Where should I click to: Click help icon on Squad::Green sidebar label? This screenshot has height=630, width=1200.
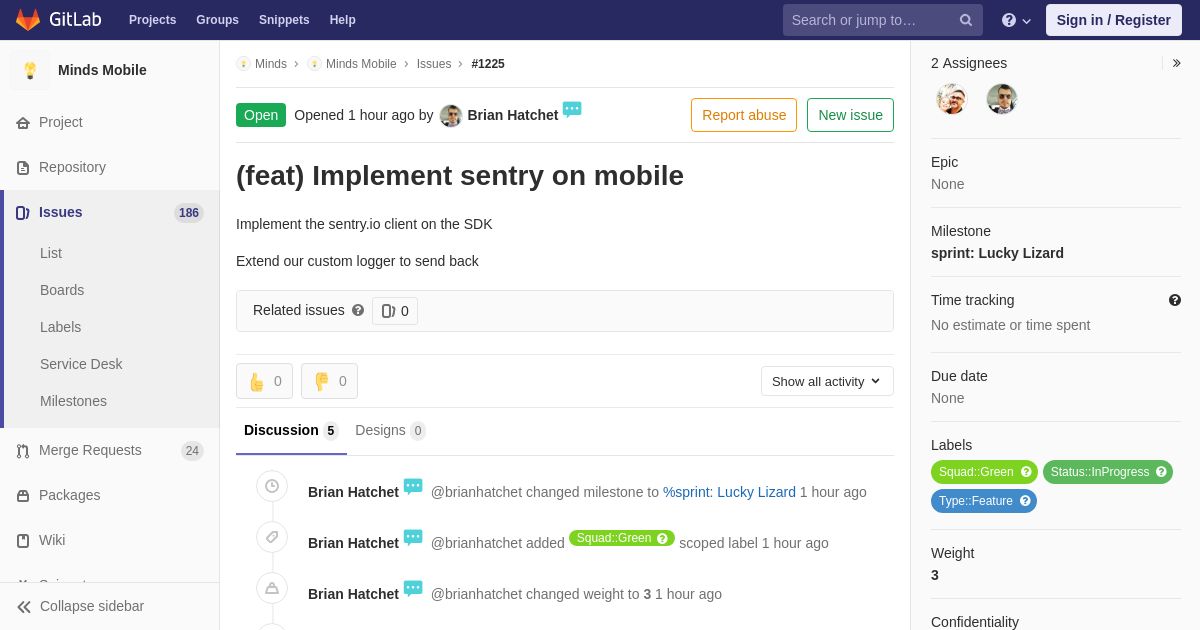coord(1026,472)
